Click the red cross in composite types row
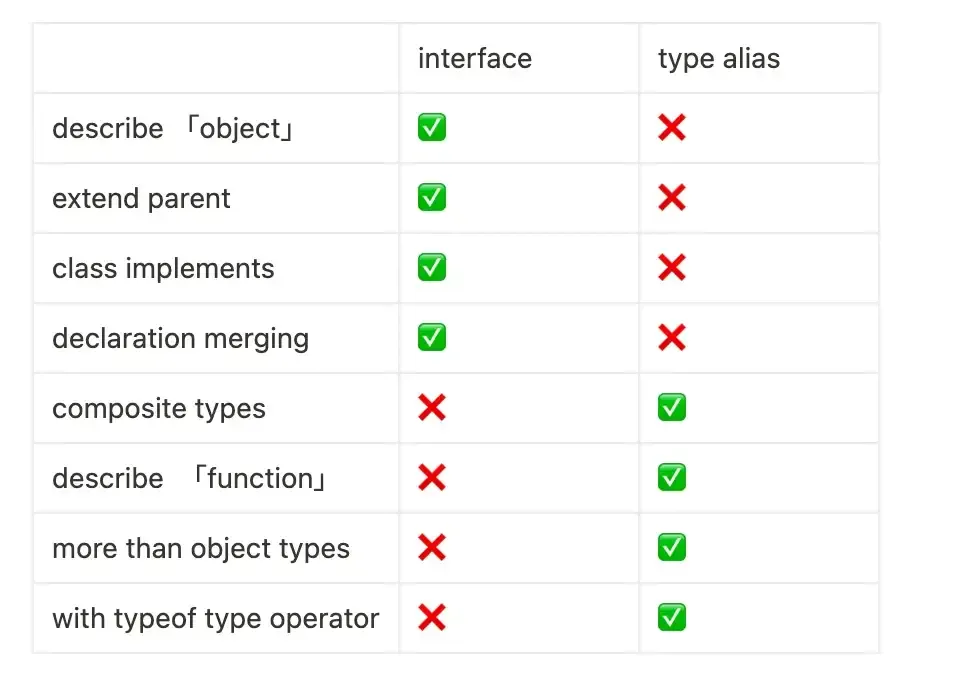Screen dimensions: 968x688 [x=432, y=408]
